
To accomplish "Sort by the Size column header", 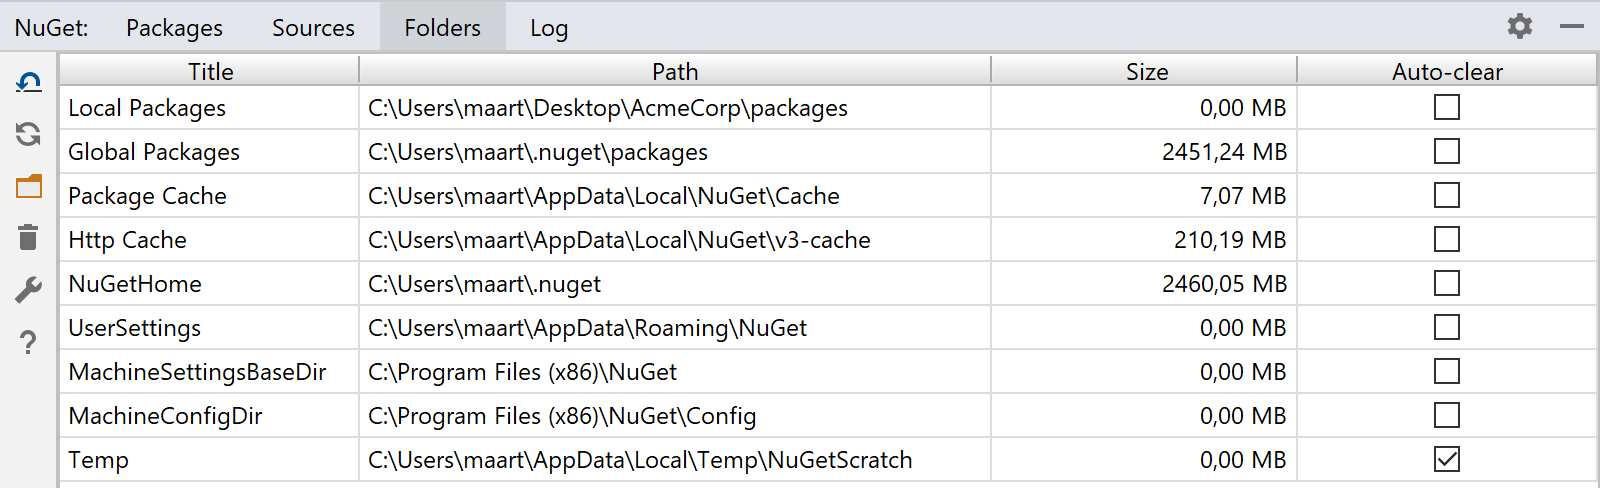I will click(1145, 71).
